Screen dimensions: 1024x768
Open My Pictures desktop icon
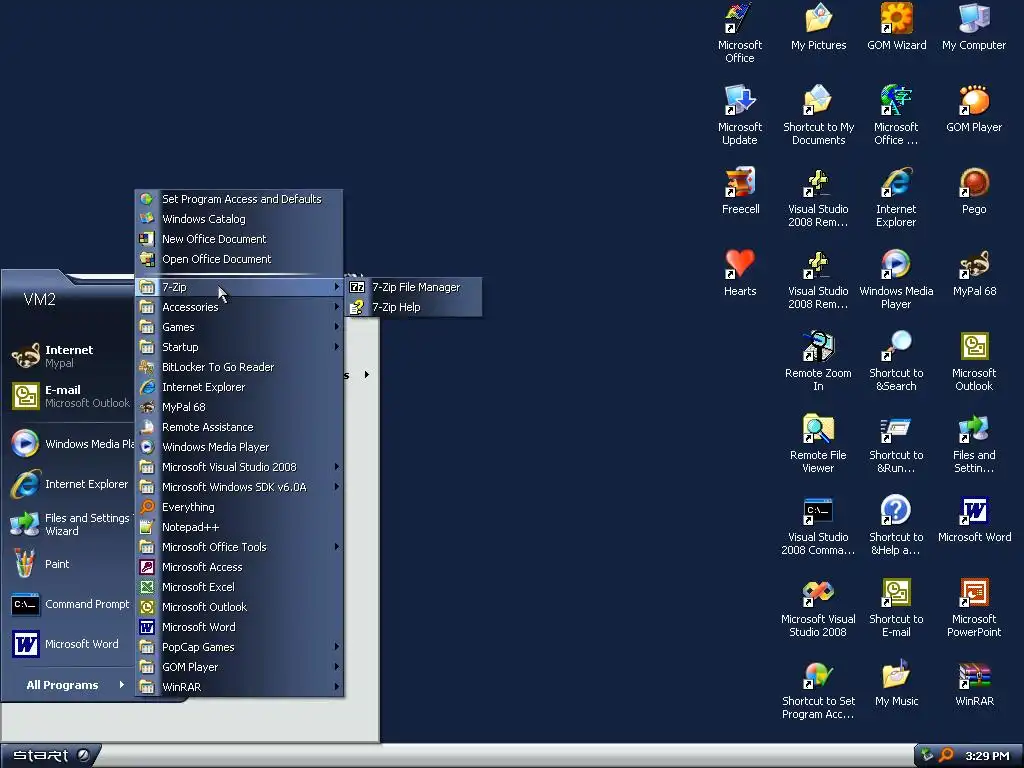pos(818,27)
